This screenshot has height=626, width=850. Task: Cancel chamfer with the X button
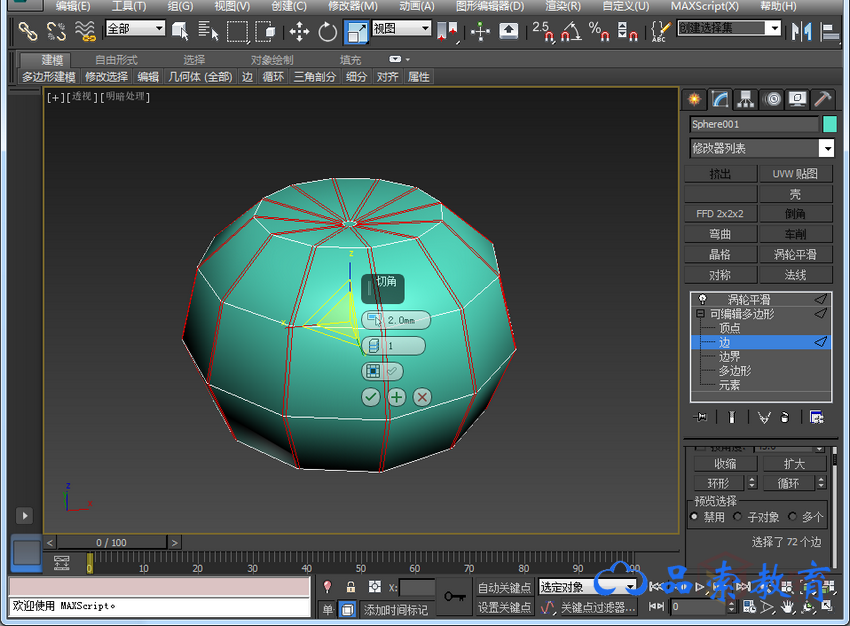coord(422,397)
